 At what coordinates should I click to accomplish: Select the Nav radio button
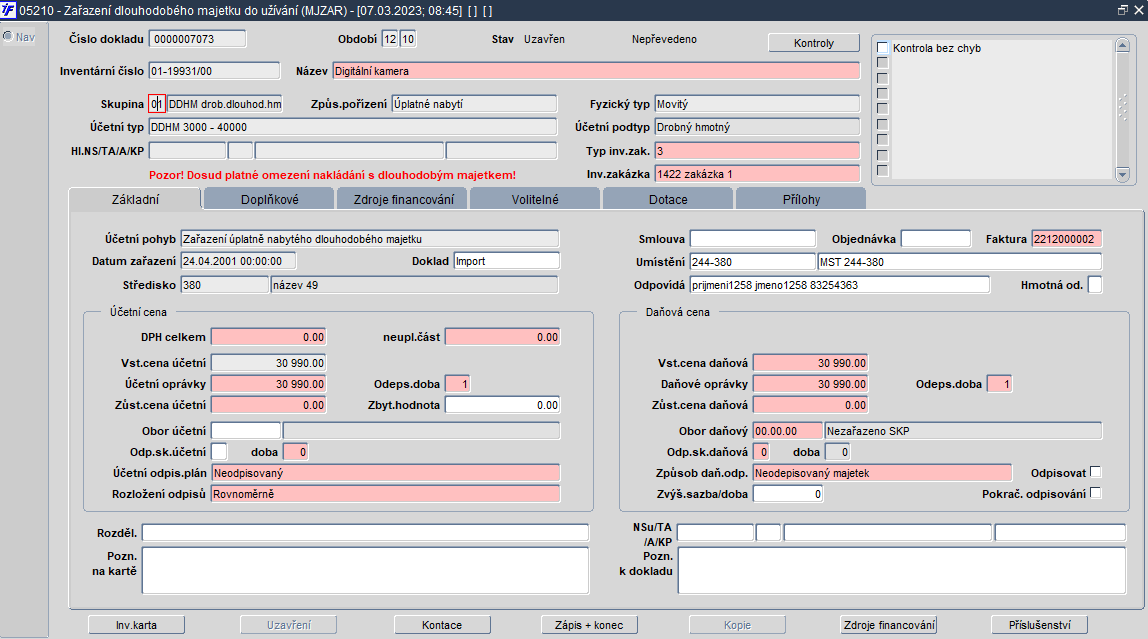click(7, 37)
